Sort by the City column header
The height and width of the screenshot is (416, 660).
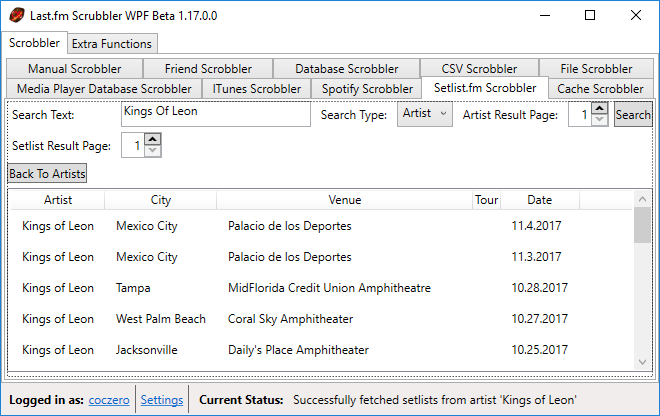coord(161,200)
